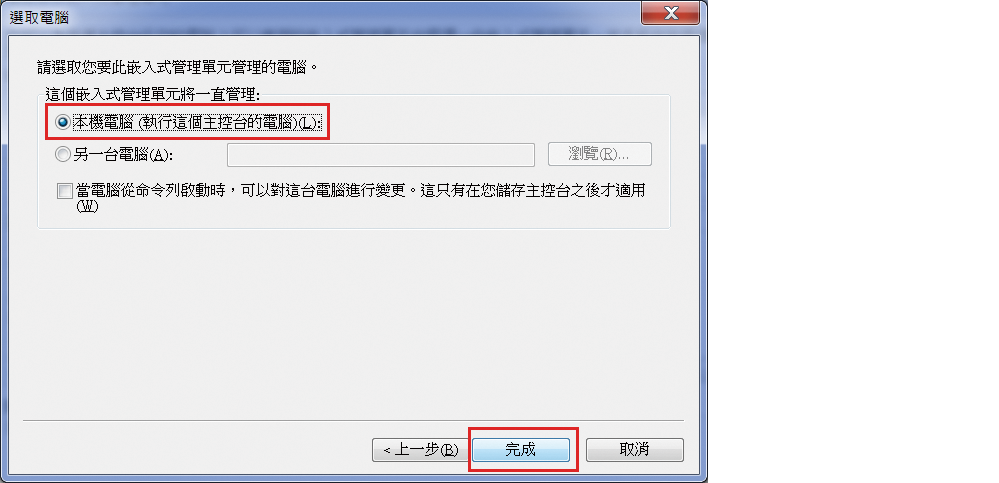Click the 選取電腦 title bar text
The image size is (999, 483).
(x=39, y=17)
